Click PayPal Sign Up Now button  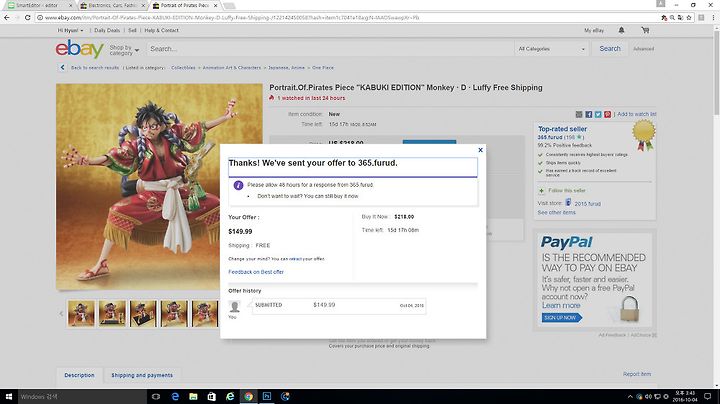pyautogui.click(x=562, y=318)
